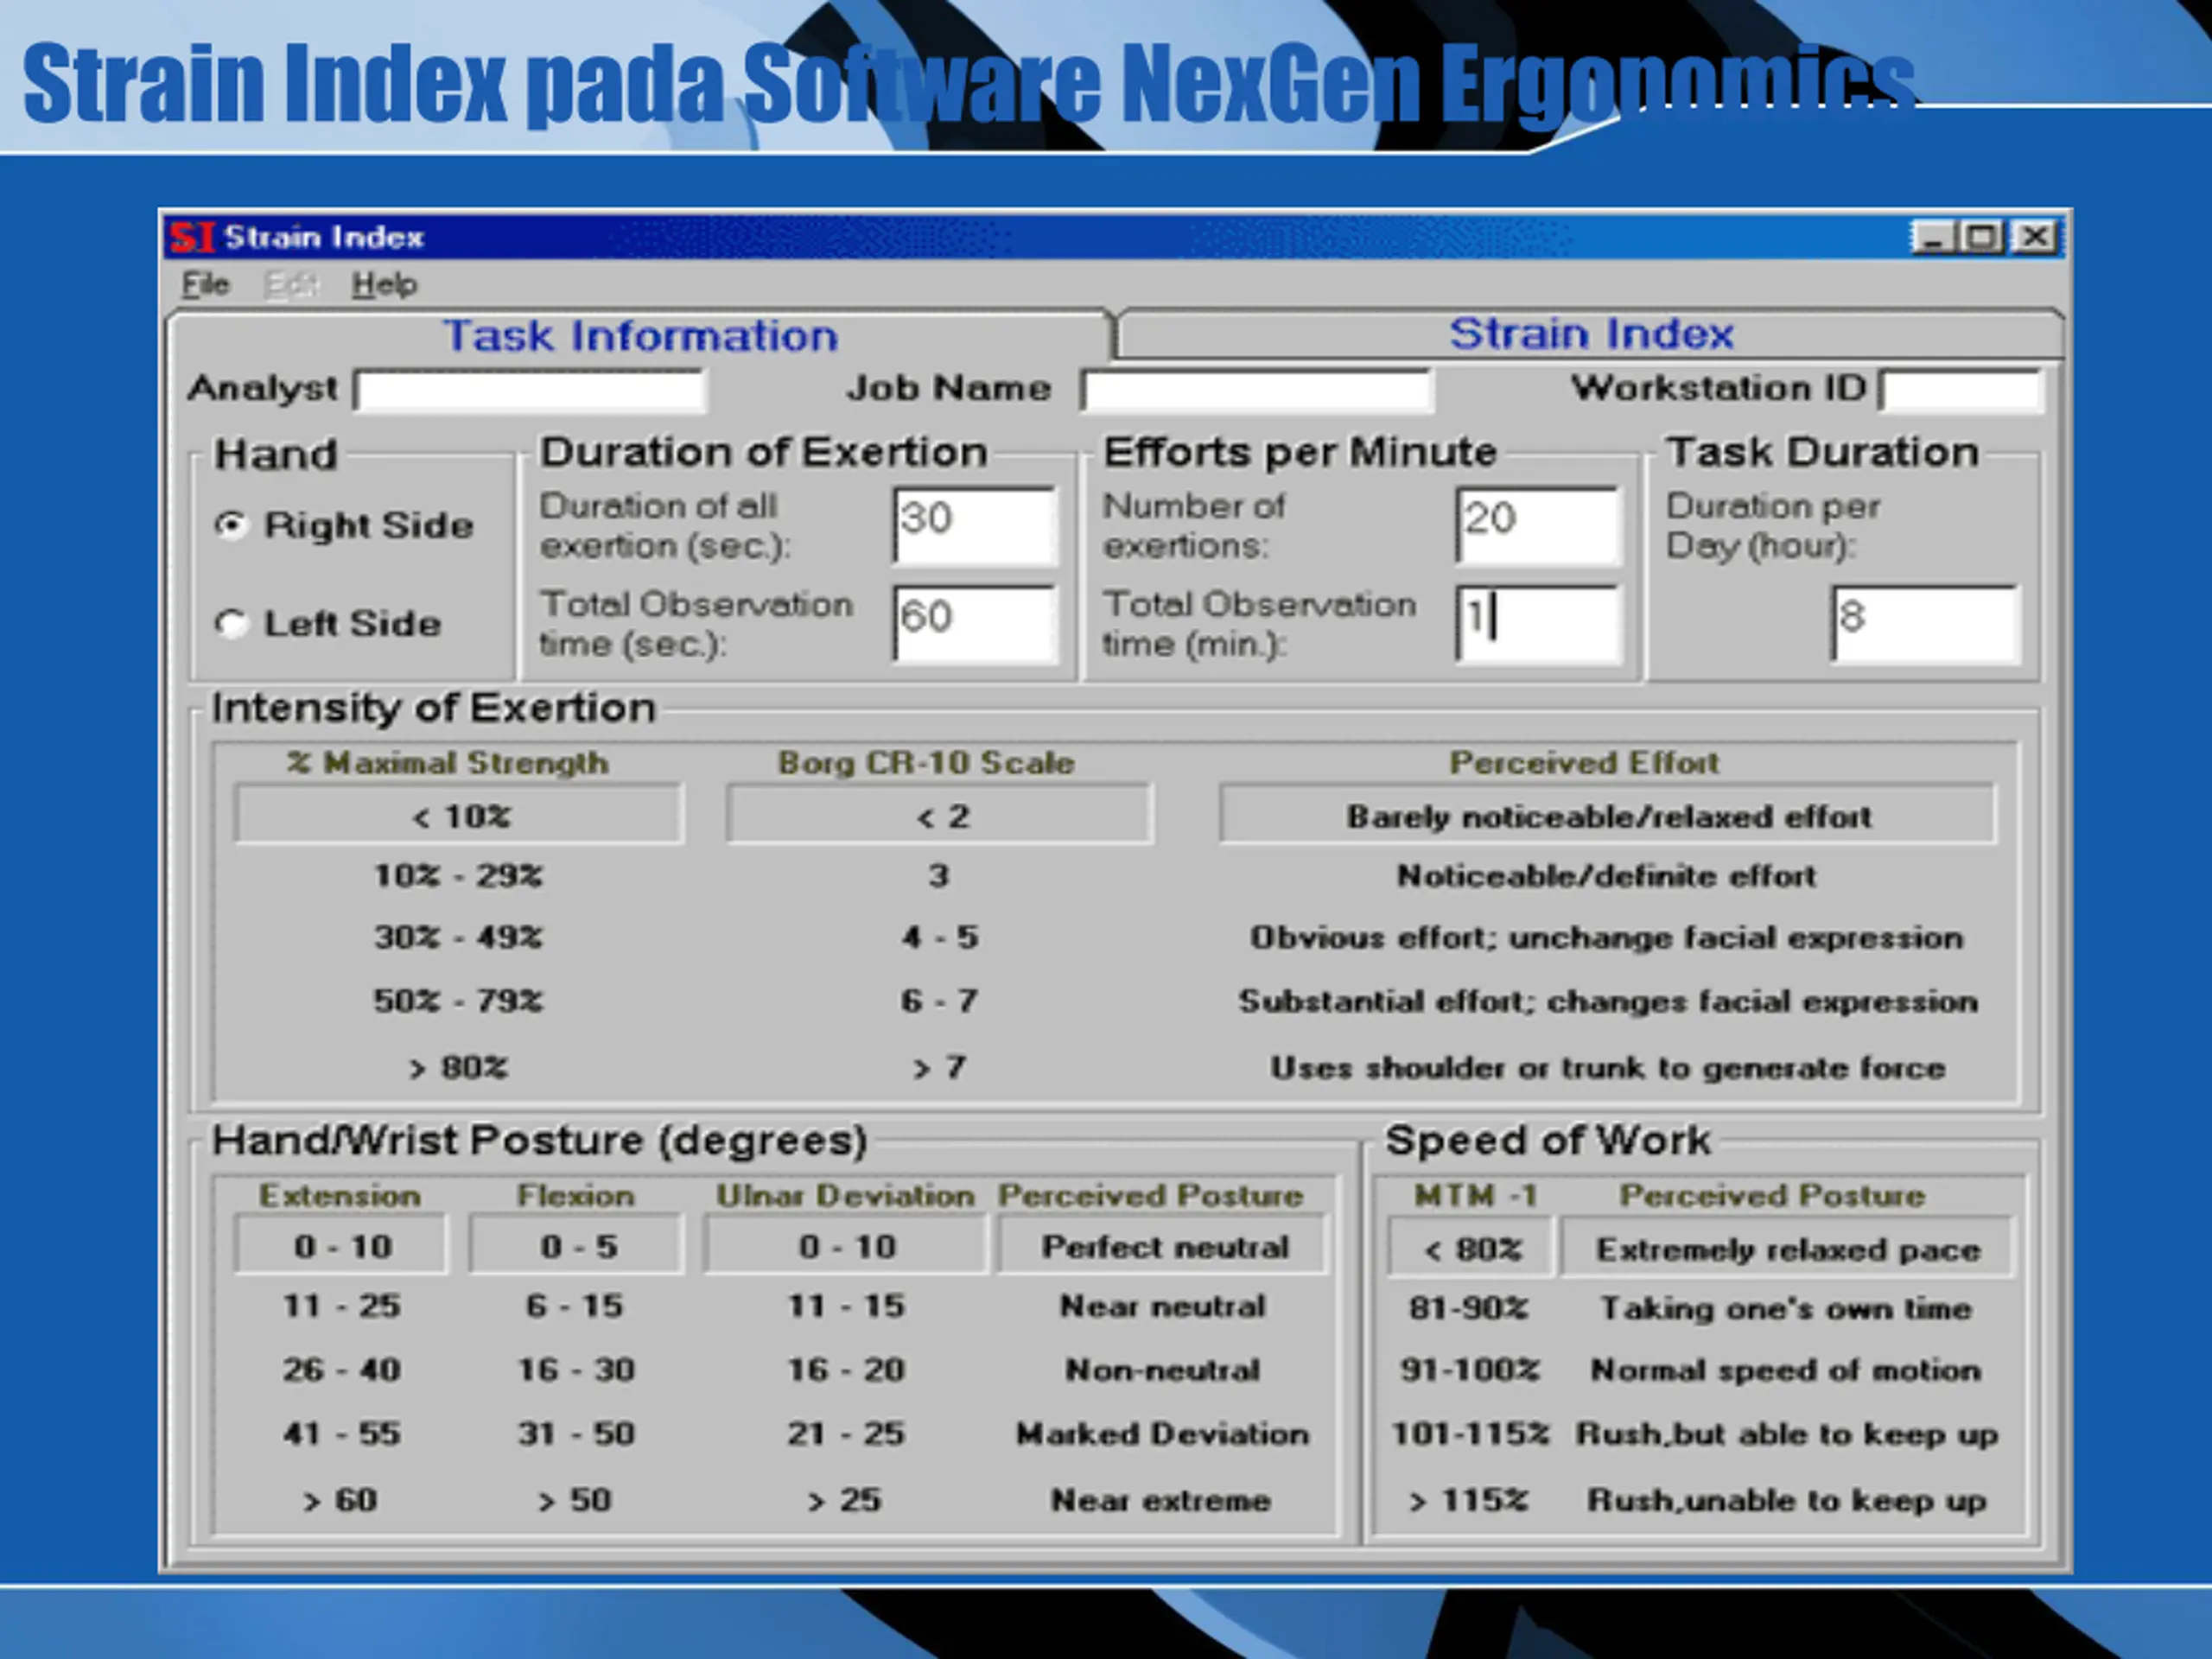Select Extension 0 - 10 option
This screenshot has width=2212, height=1659.
click(341, 1246)
